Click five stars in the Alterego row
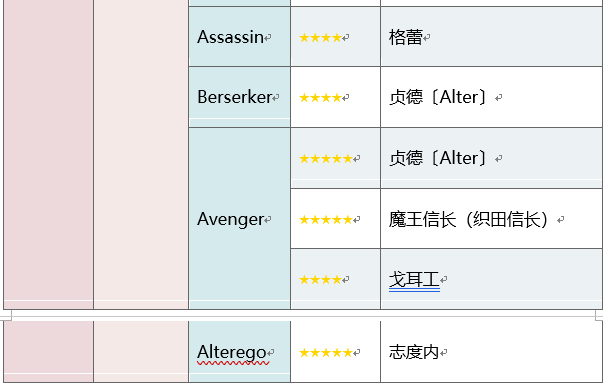Screen dimensions: 603x388 click(326, 353)
